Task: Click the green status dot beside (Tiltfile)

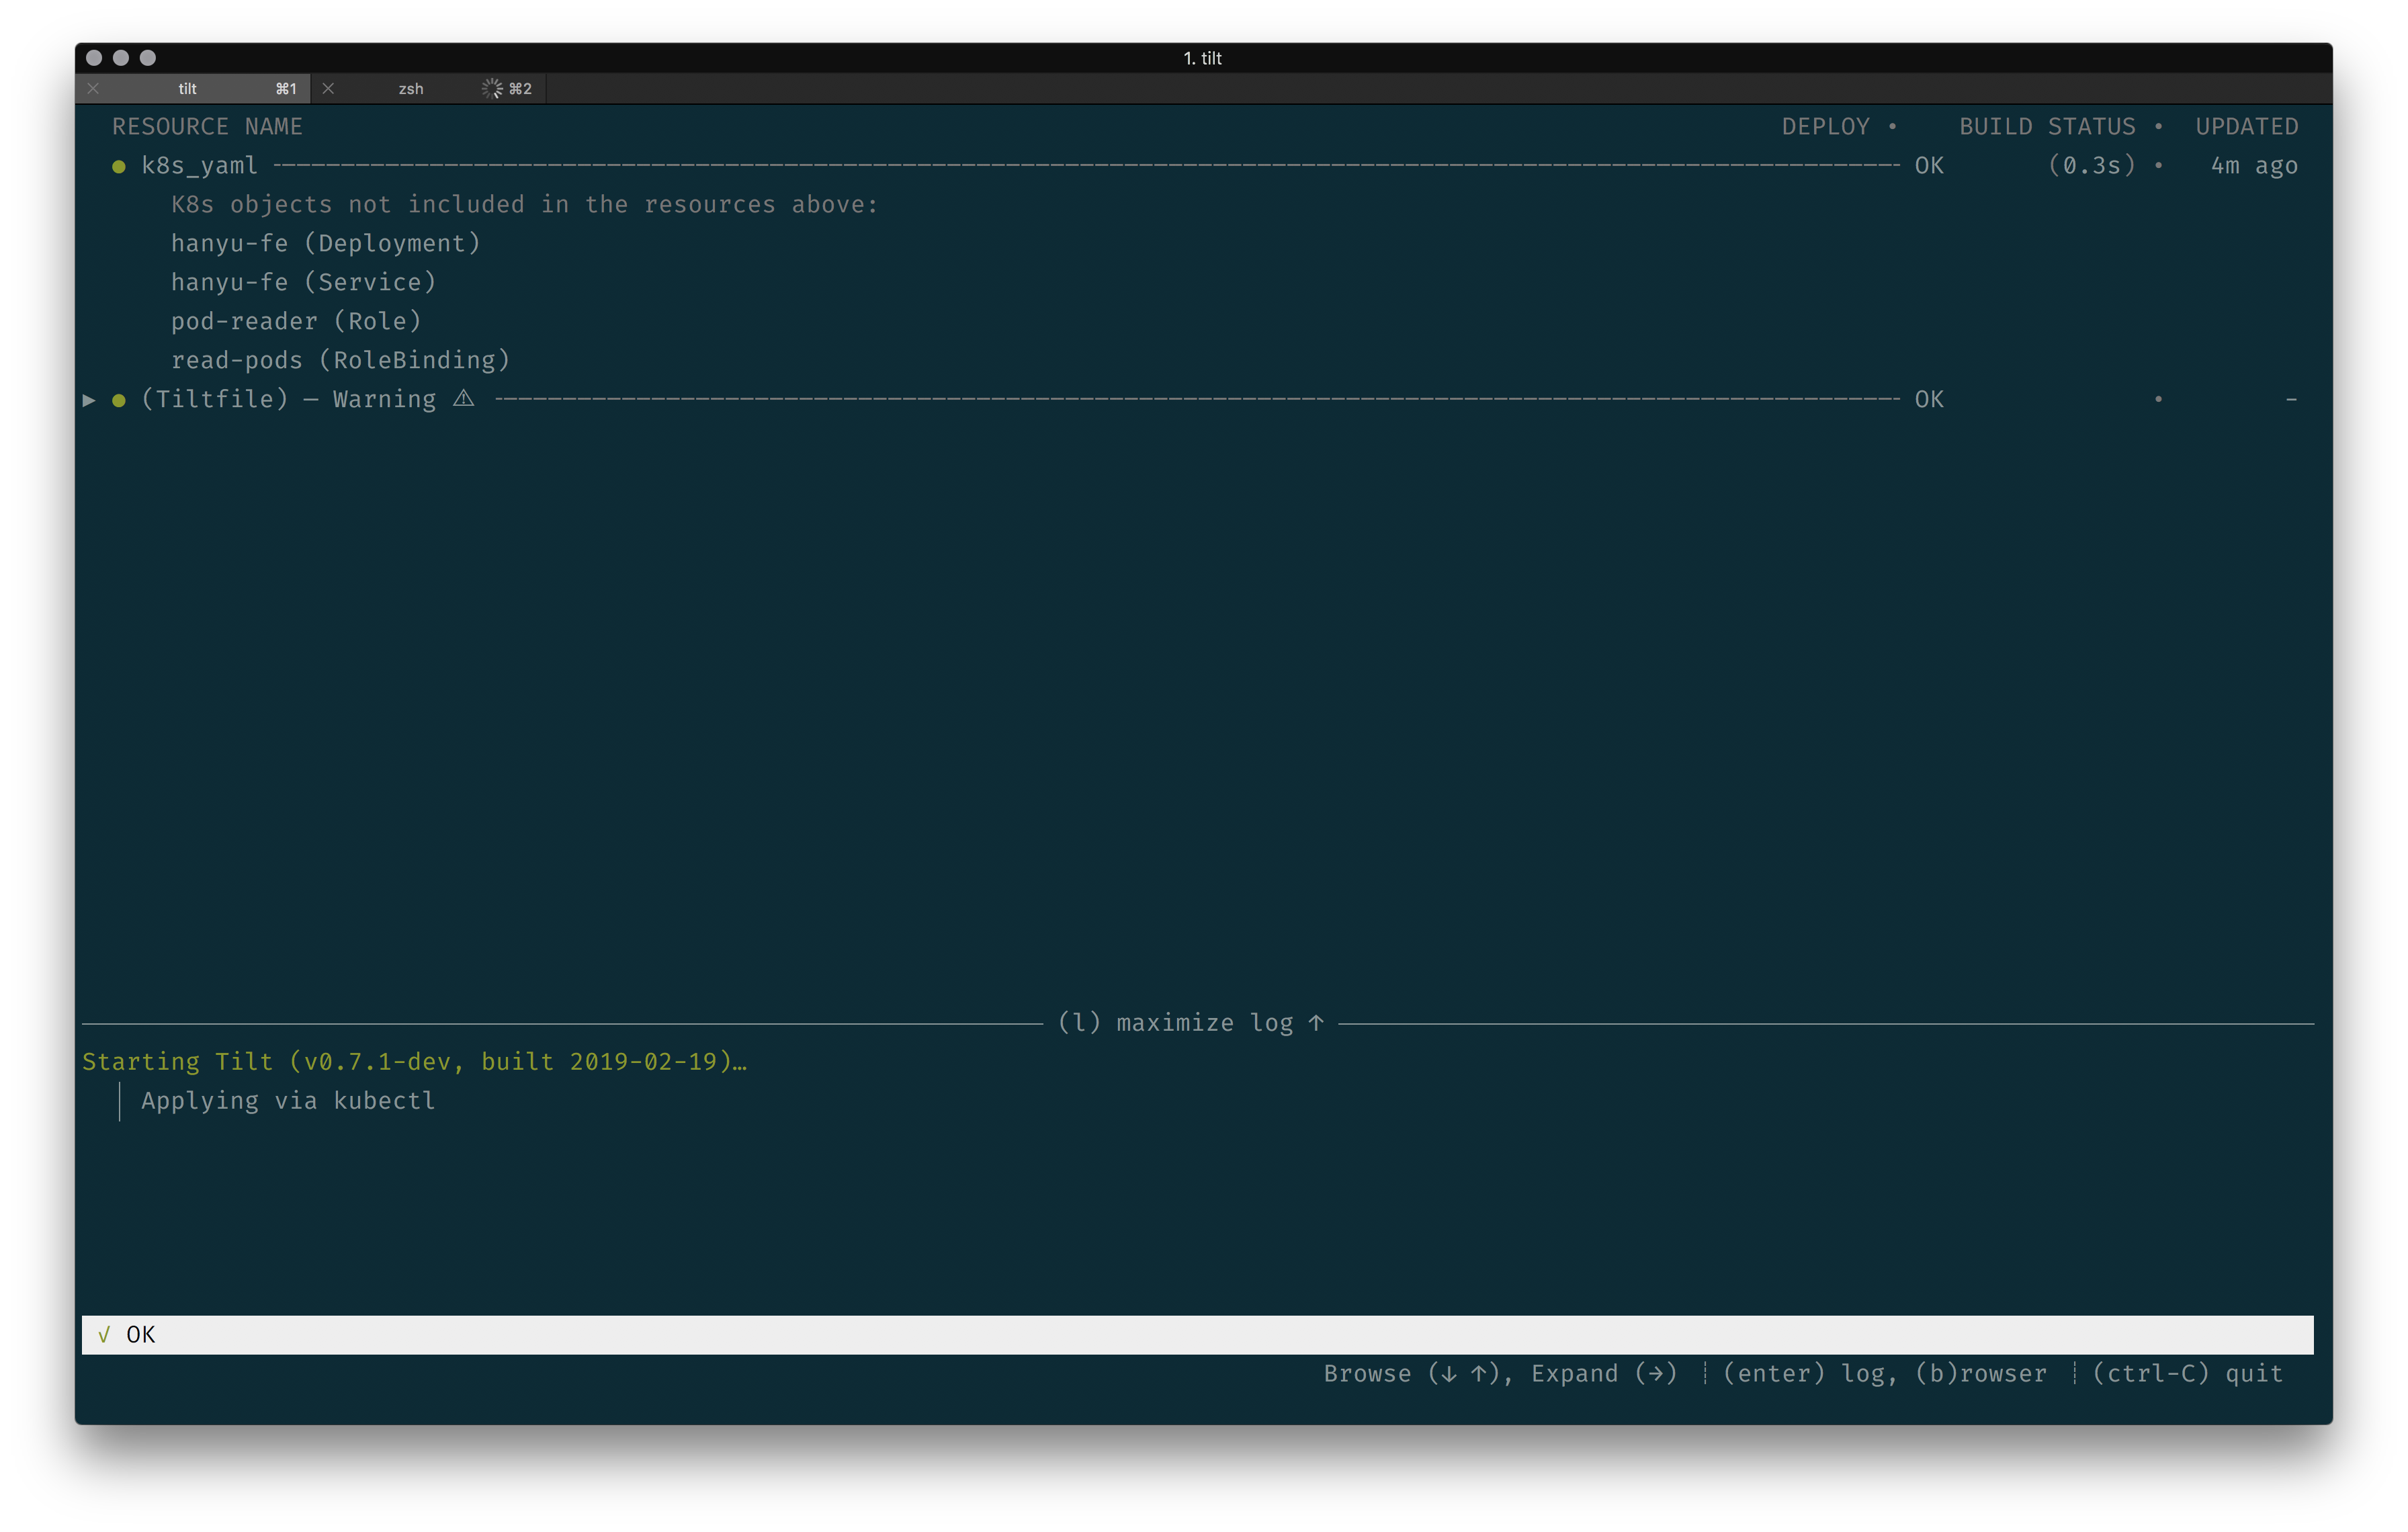Action: pyautogui.click(x=119, y=401)
